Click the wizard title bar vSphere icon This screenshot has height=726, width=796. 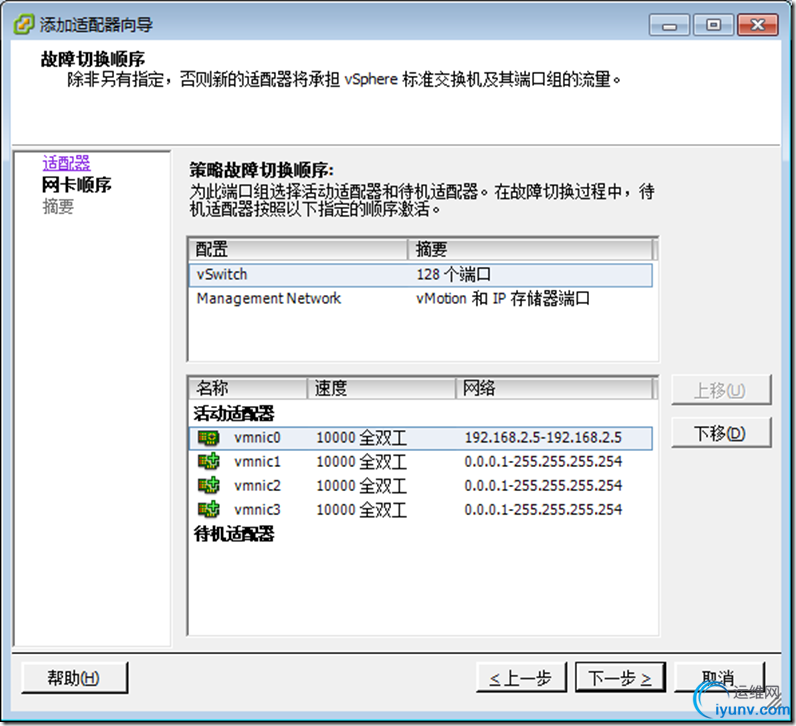coord(23,24)
